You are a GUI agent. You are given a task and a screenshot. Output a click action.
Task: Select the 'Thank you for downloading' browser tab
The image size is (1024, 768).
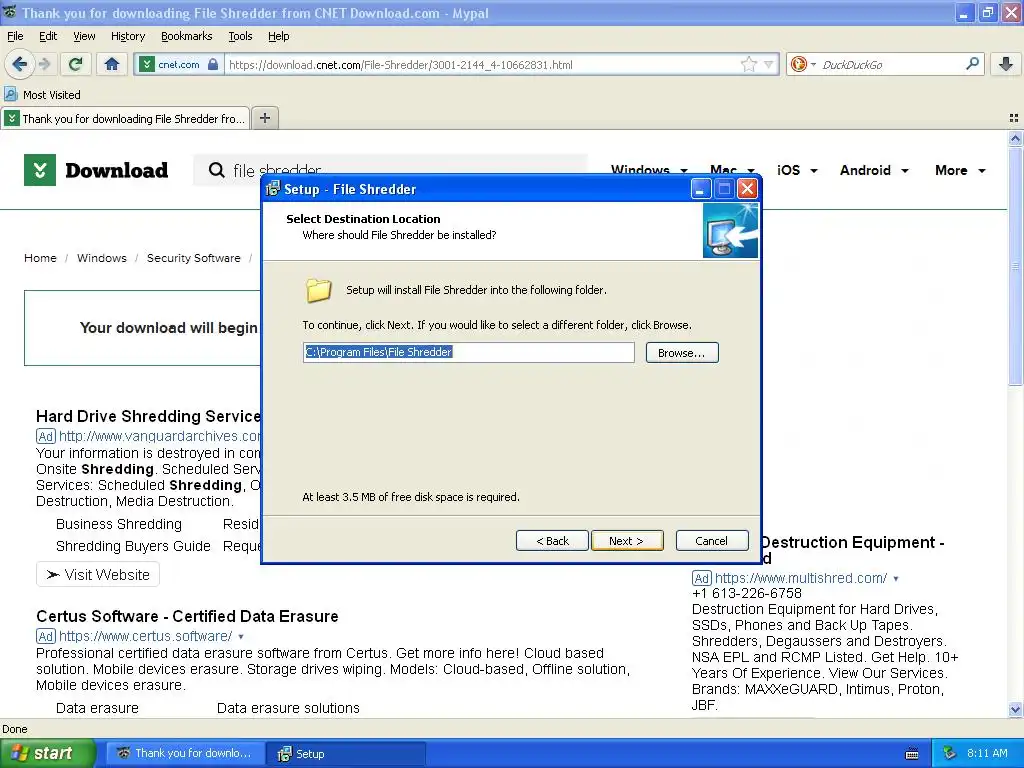point(125,118)
